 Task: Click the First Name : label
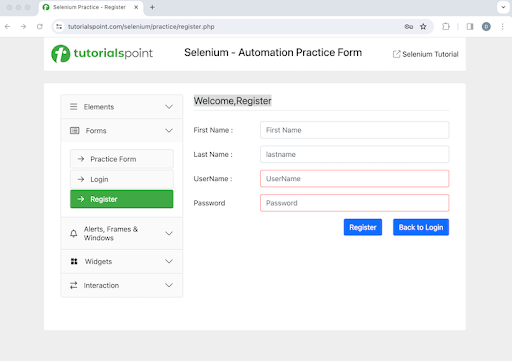(213, 130)
